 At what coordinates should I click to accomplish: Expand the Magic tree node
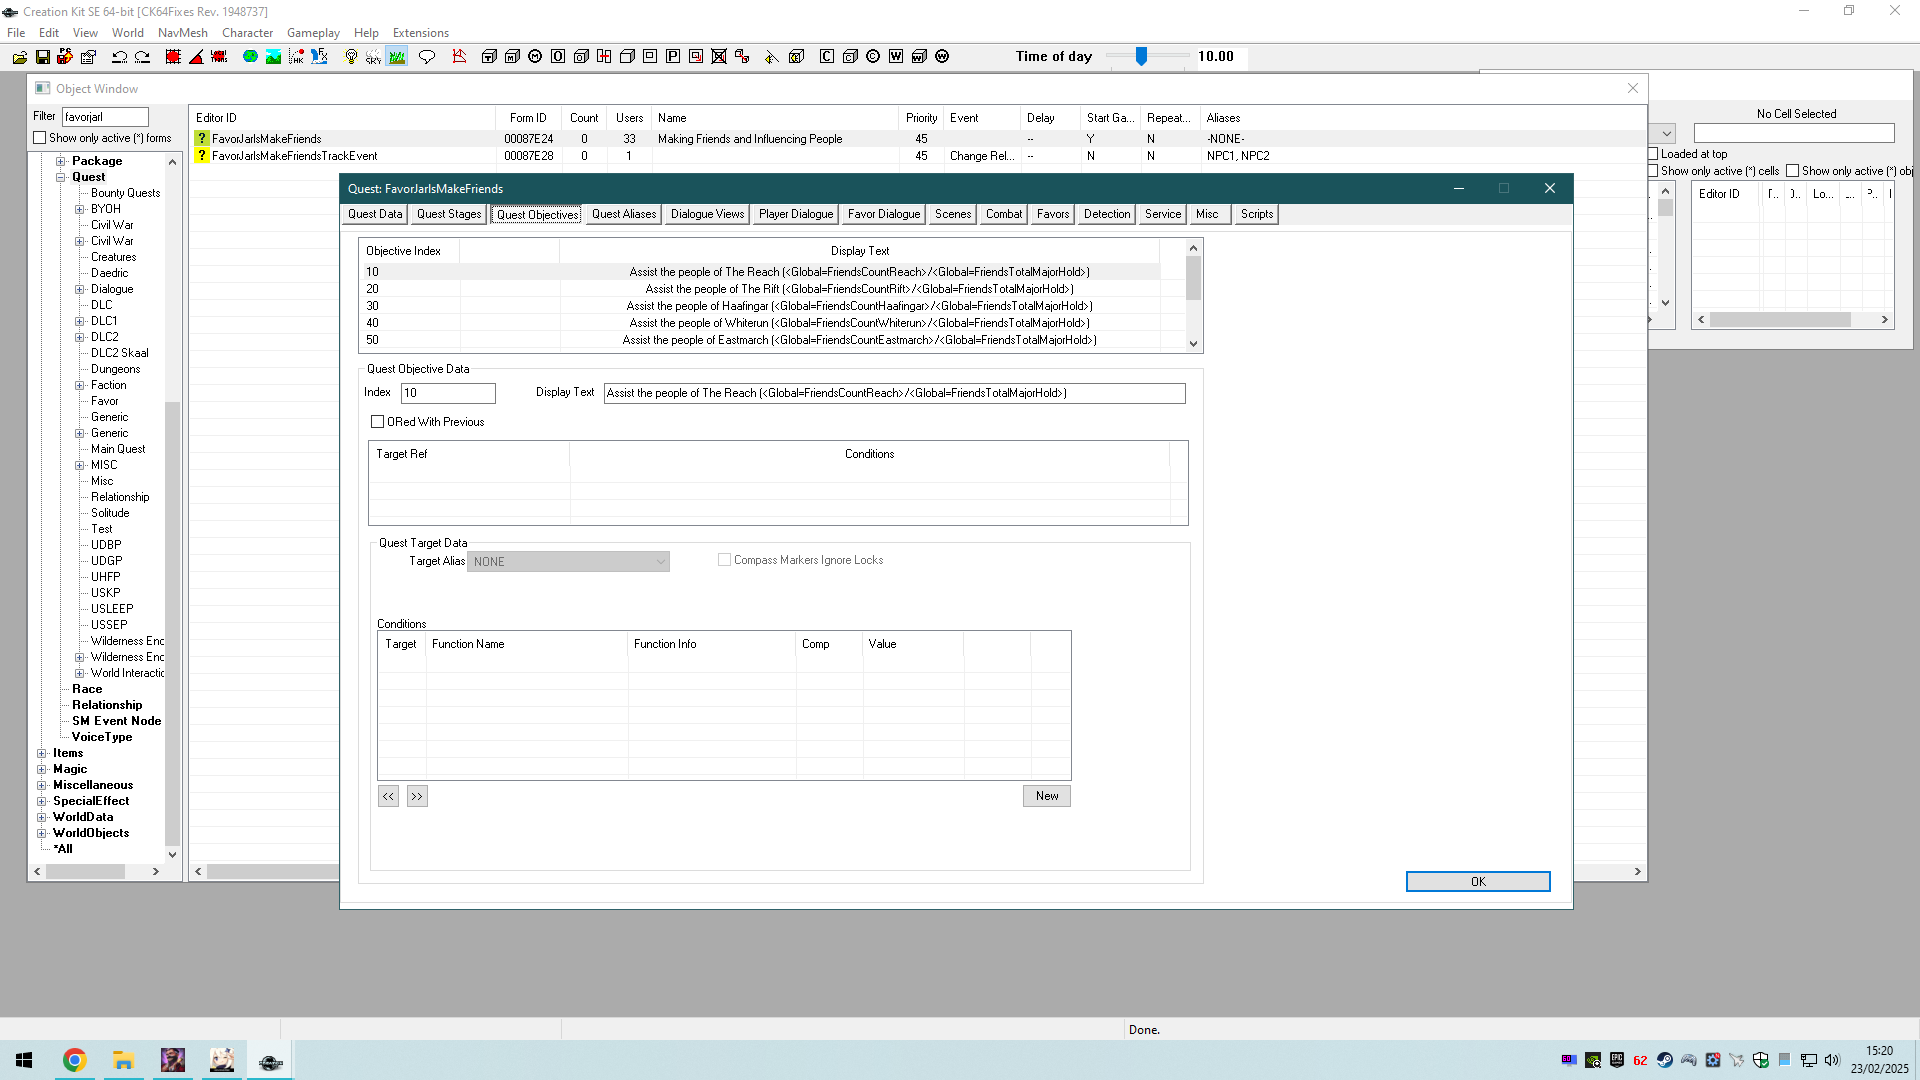click(x=42, y=769)
